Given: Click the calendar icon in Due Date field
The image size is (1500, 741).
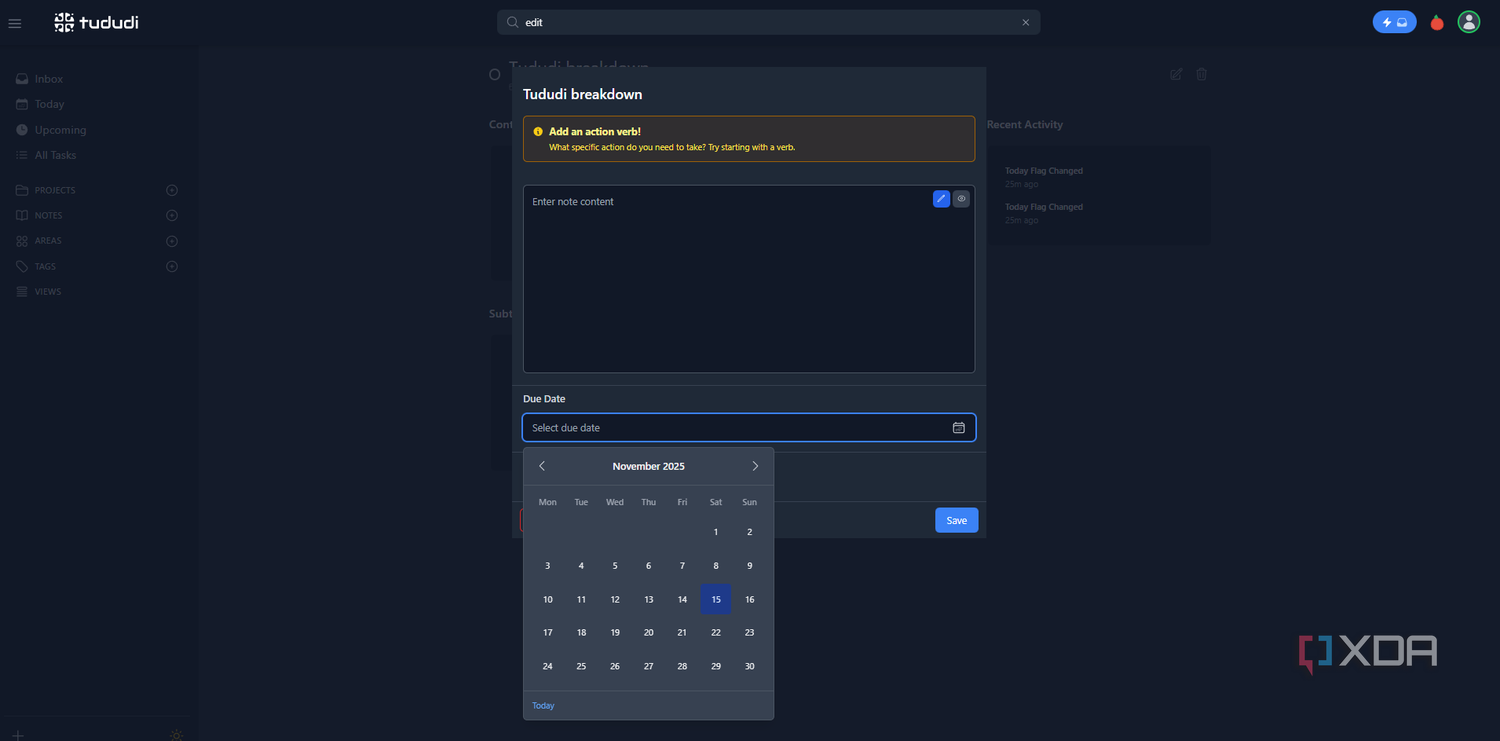Looking at the screenshot, I should [959, 428].
